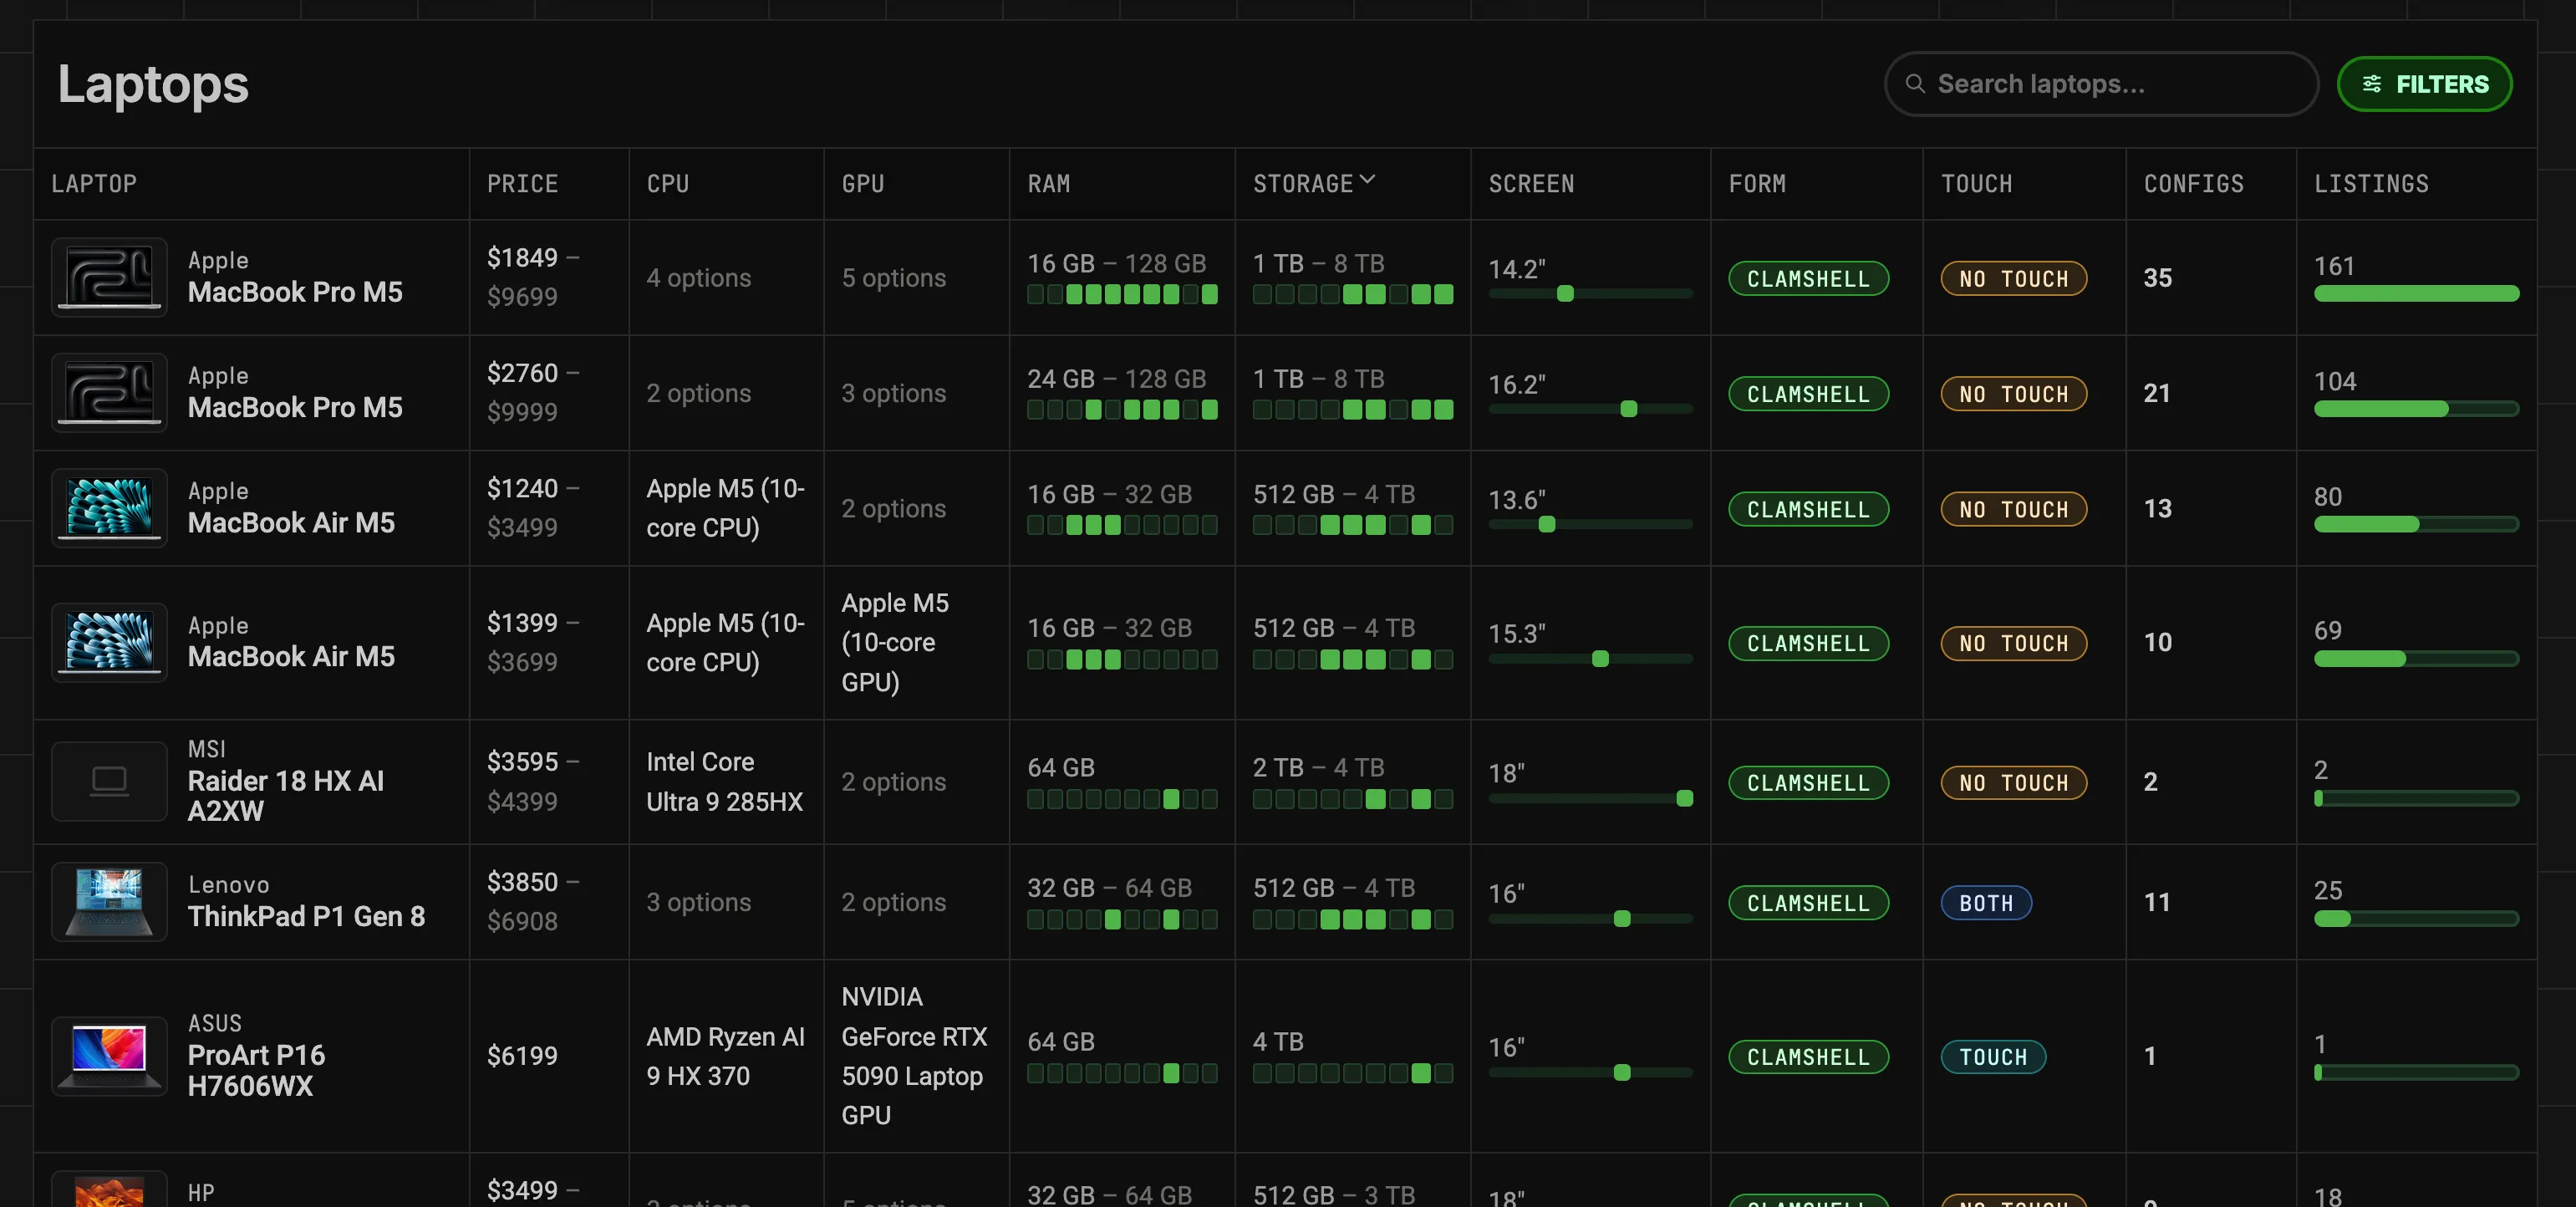Click the "Intel Core Ultra 9 285HX" CPU cell
Viewport: 2576px width, 1207px height.
click(725, 782)
